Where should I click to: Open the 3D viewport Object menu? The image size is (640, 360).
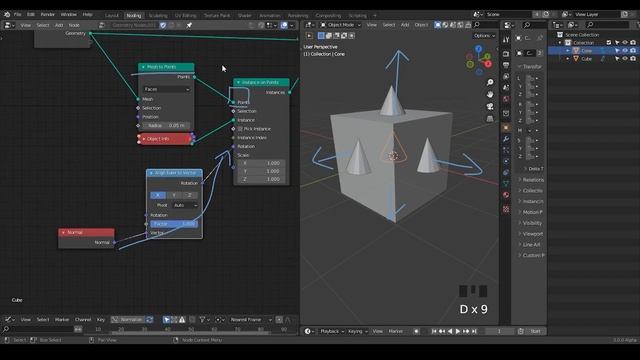tap(421, 25)
